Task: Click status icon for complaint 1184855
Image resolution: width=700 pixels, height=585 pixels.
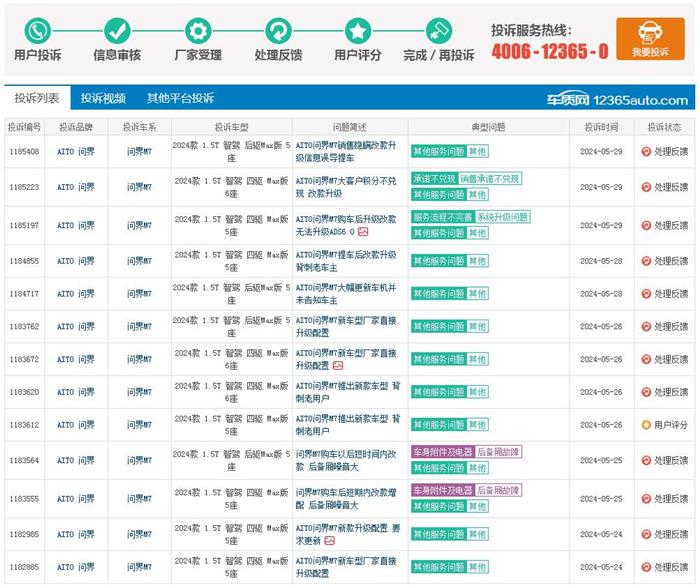Action: point(646,261)
